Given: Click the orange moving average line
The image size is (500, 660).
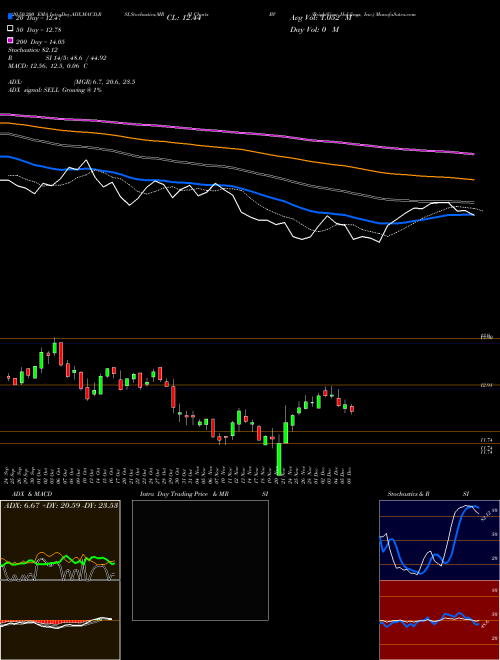Looking at the screenshot, I should pyautogui.click(x=237, y=149).
